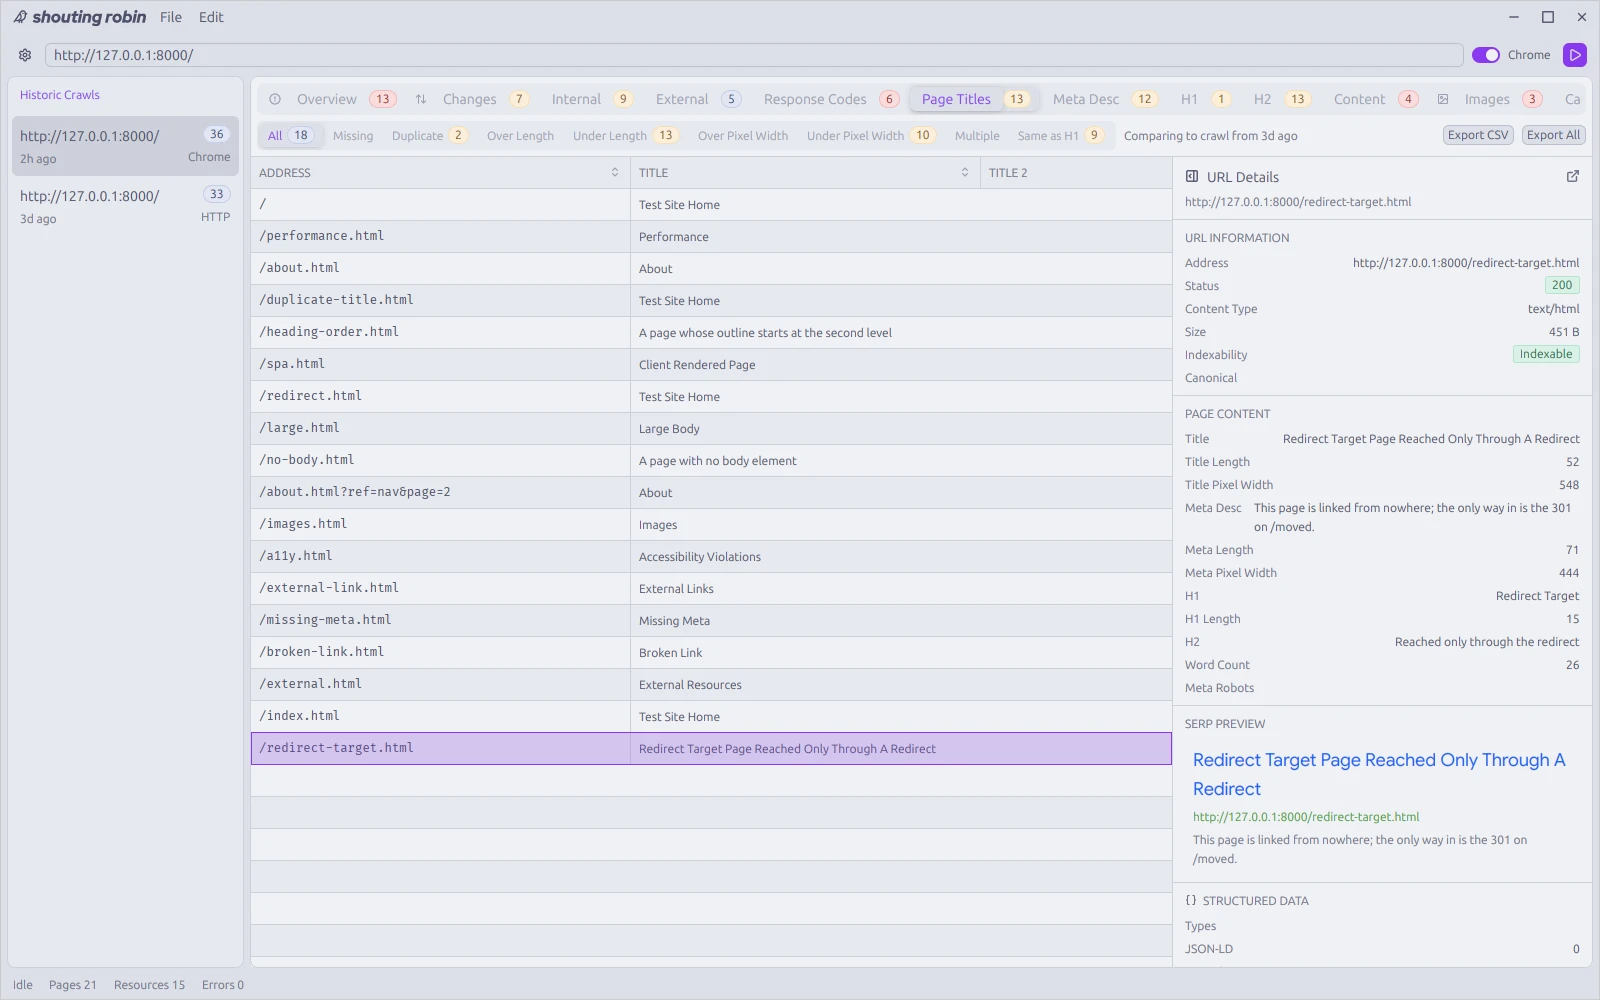Screen dimensions: 1600x1000
Task: Select the All titles filter
Action: pos(291,135)
